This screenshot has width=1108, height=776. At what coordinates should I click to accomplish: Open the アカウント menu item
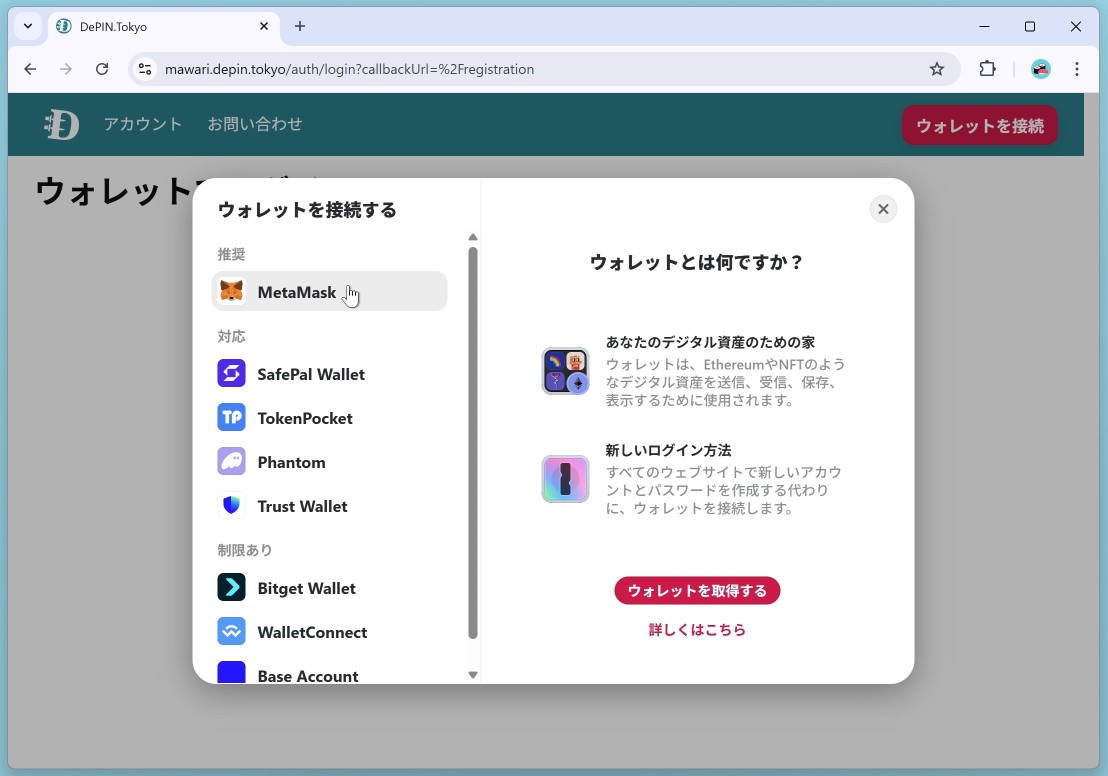tap(143, 124)
